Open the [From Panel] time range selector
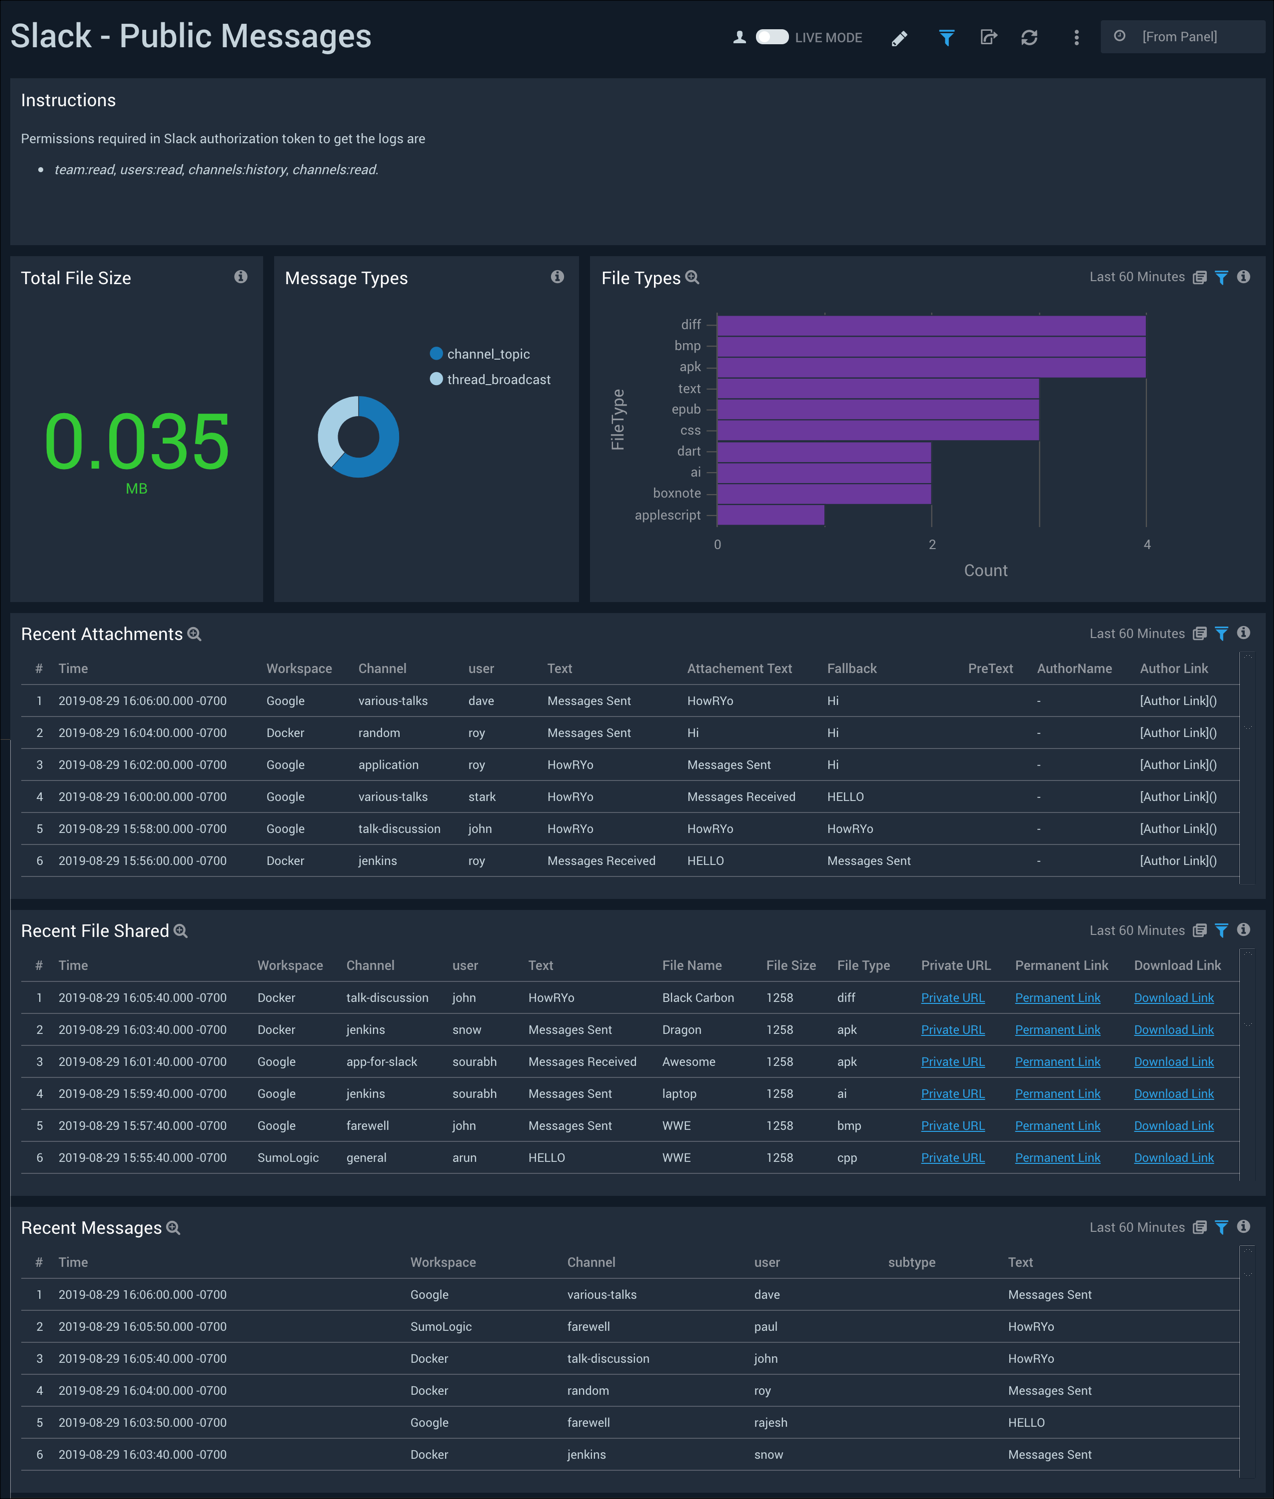The width and height of the screenshot is (1274, 1499). [x=1182, y=36]
